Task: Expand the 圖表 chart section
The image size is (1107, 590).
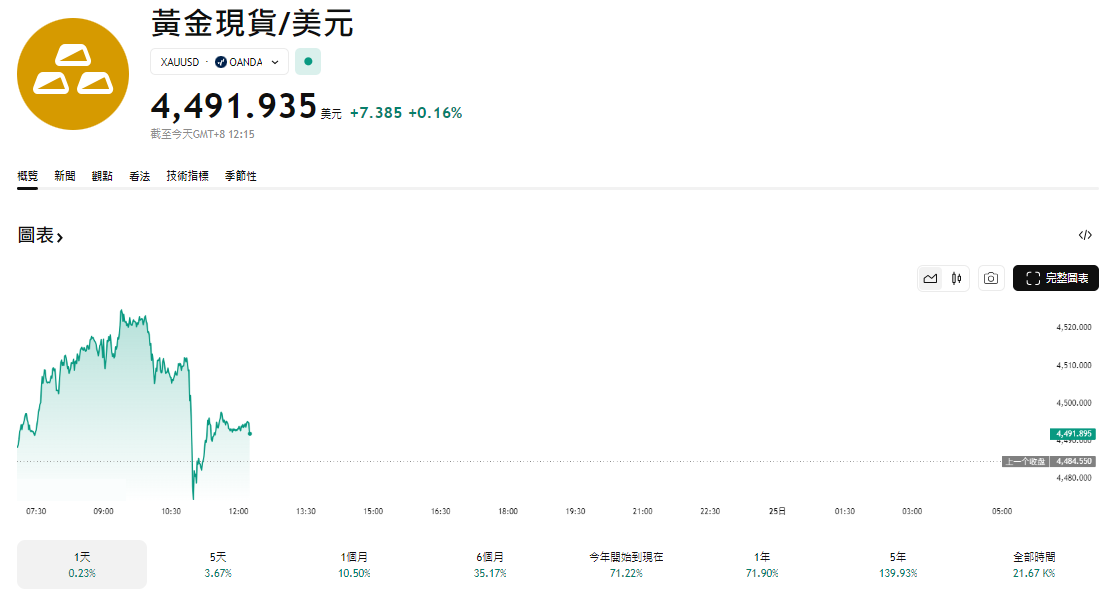Action: click(x=40, y=236)
